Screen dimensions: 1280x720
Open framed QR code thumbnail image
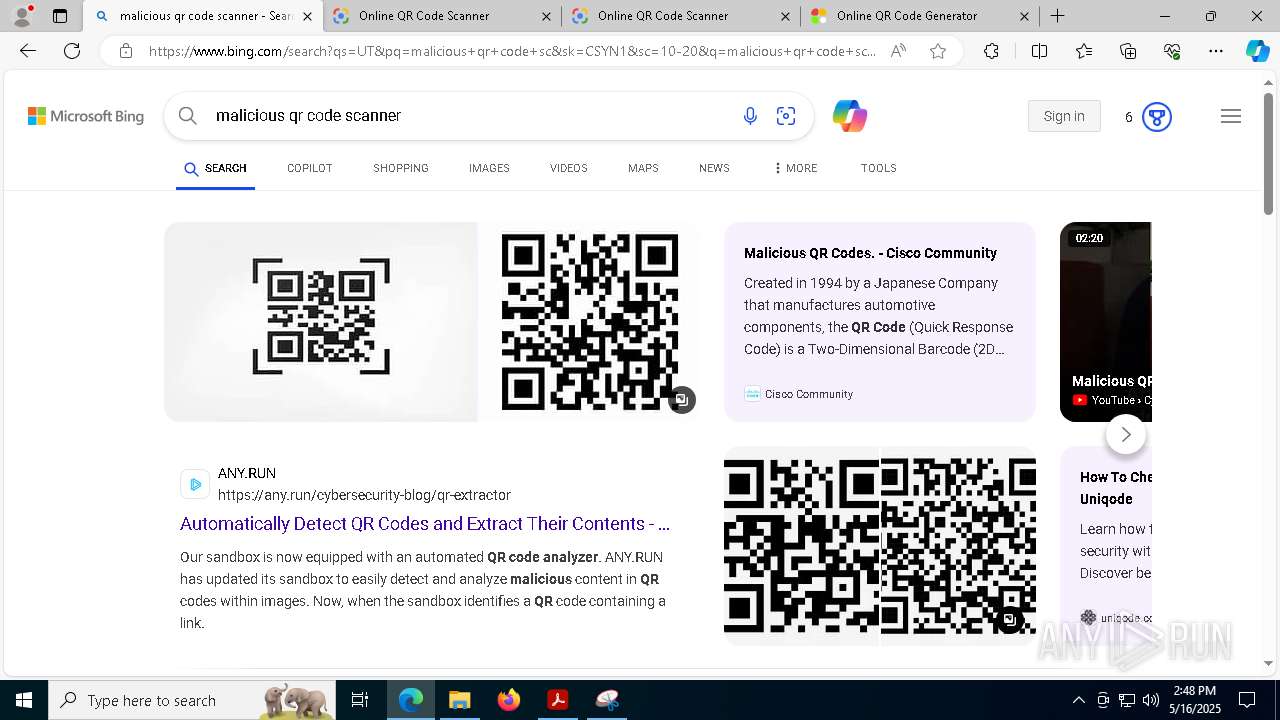click(321, 322)
